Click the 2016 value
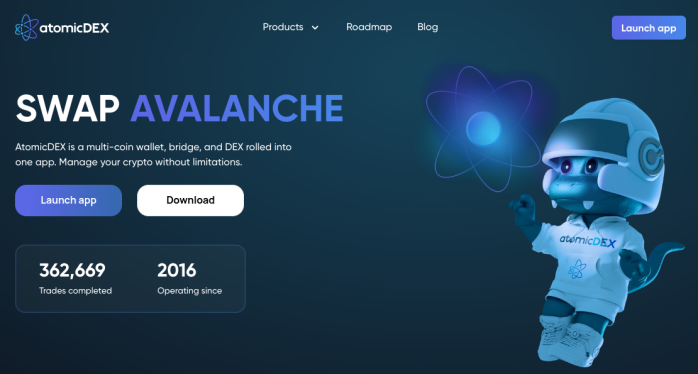This screenshot has width=698, height=374. 177,270
